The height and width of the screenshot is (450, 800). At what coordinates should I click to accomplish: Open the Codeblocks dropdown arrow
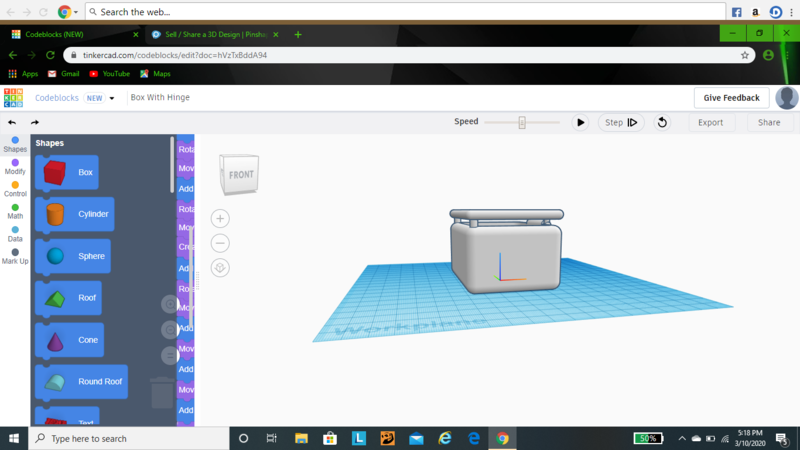(112, 98)
